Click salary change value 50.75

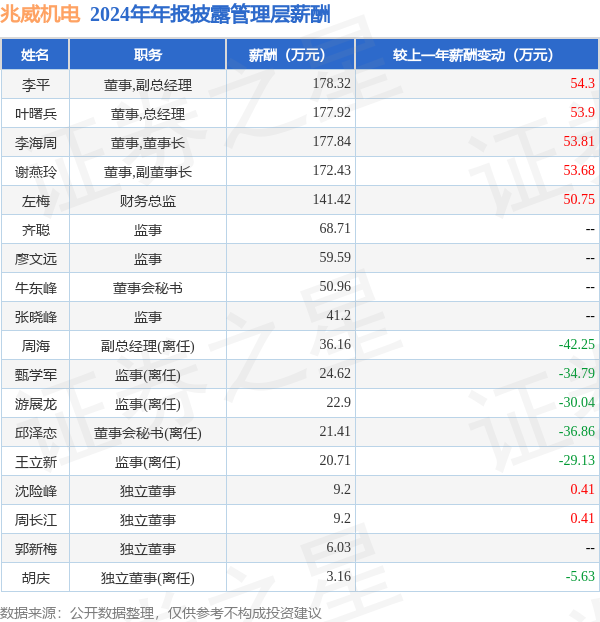[579, 199]
